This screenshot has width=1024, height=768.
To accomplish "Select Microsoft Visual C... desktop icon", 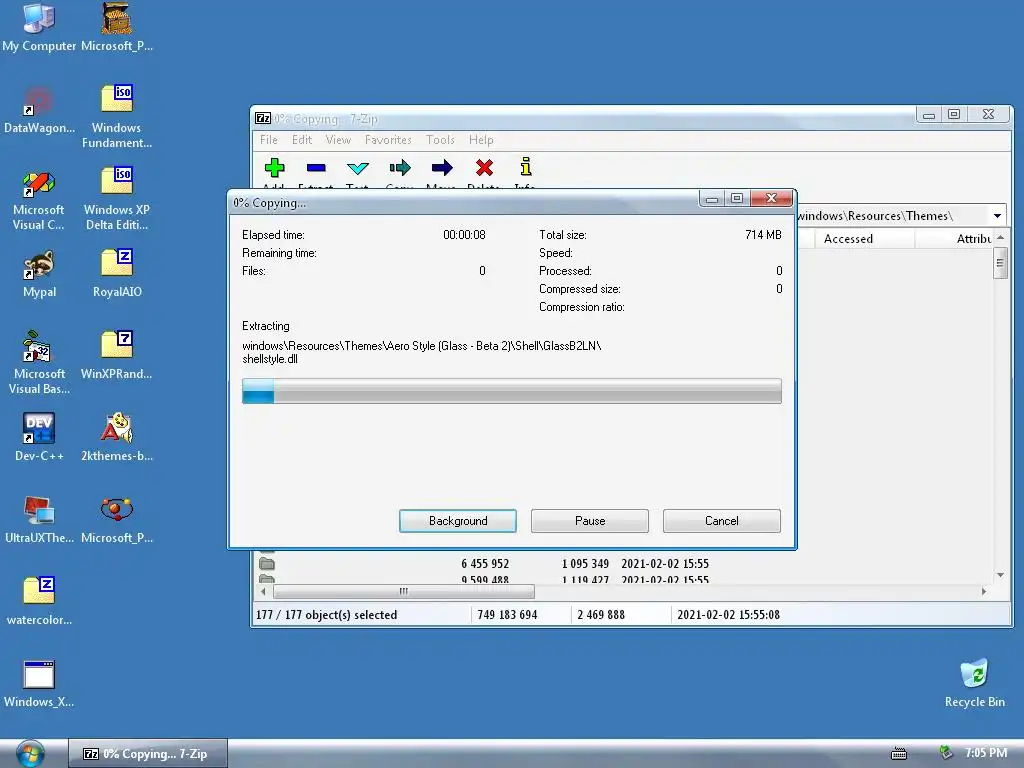I will pyautogui.click(x=39, y=199).
